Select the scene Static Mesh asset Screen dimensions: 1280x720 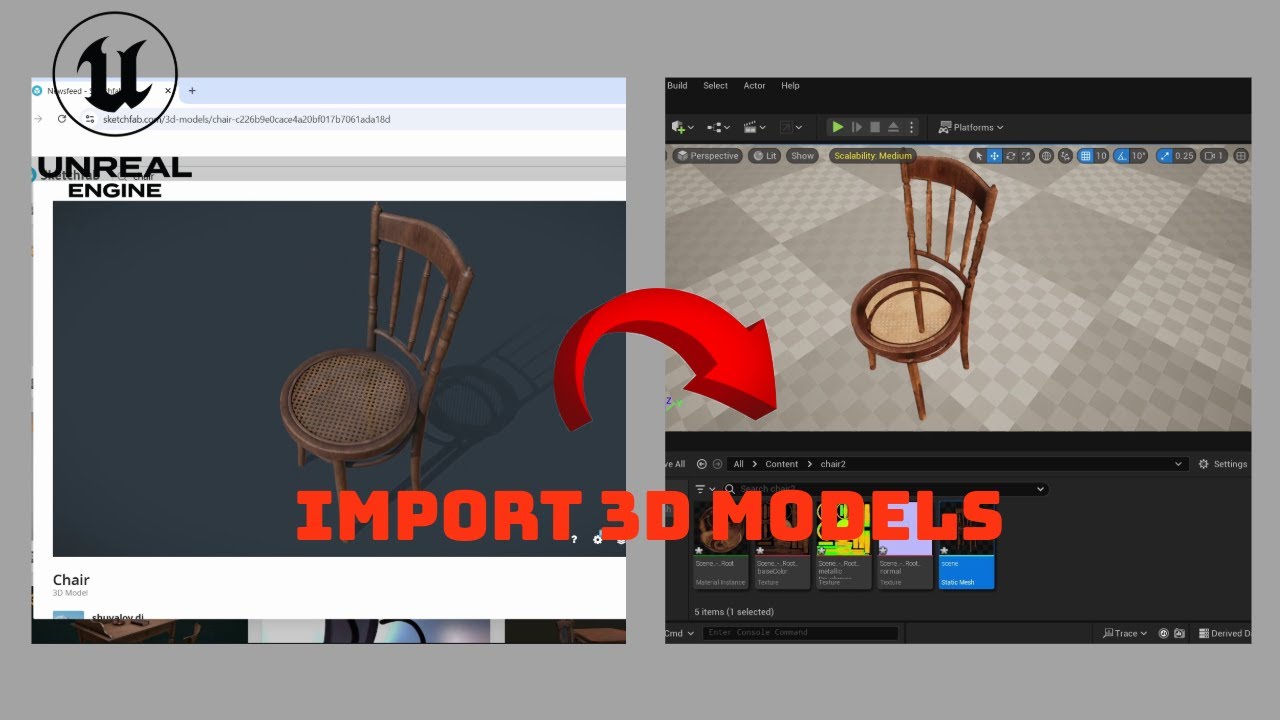(966, 545)
